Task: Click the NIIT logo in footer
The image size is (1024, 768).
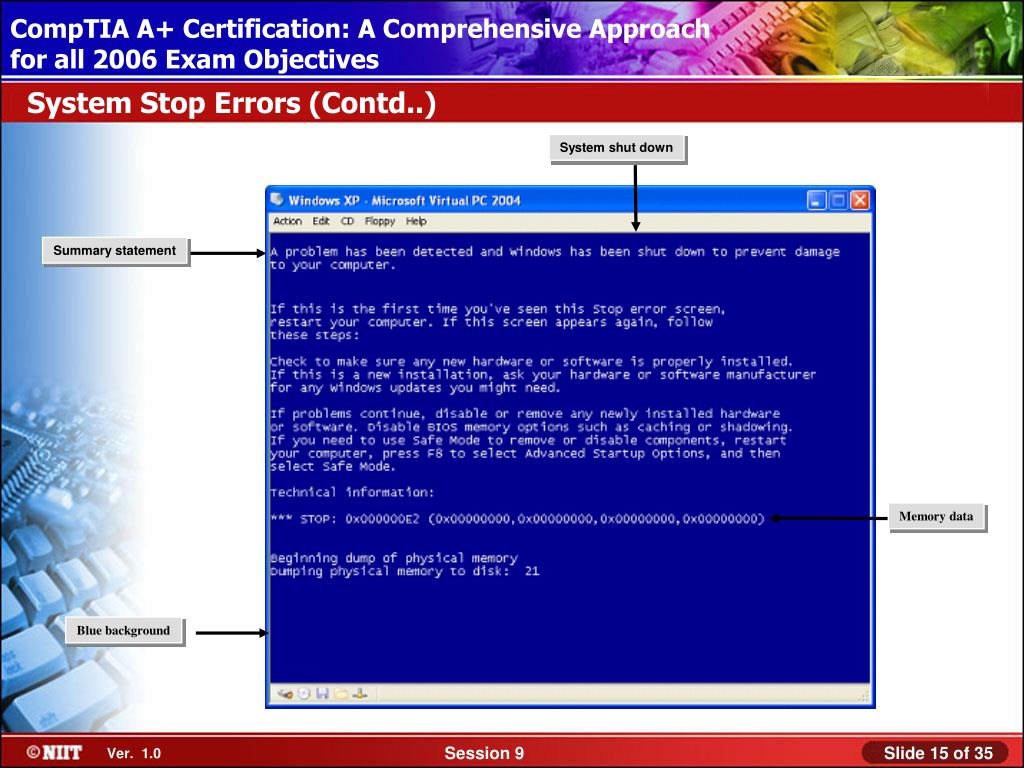Action: [55, 753]
